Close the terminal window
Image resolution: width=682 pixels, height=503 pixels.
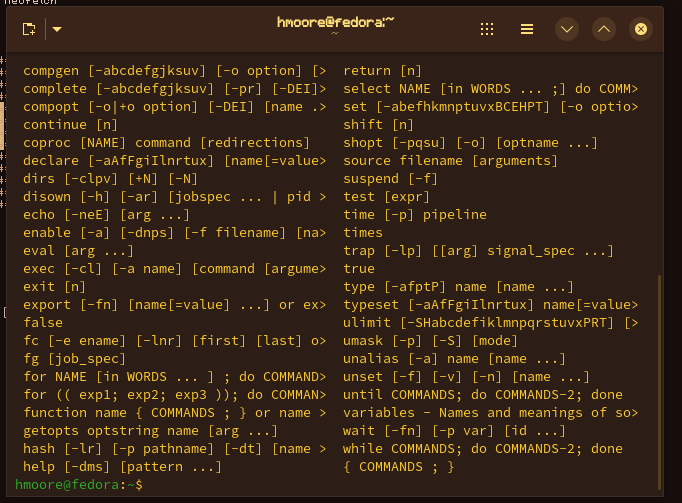[x=641, y=29]
